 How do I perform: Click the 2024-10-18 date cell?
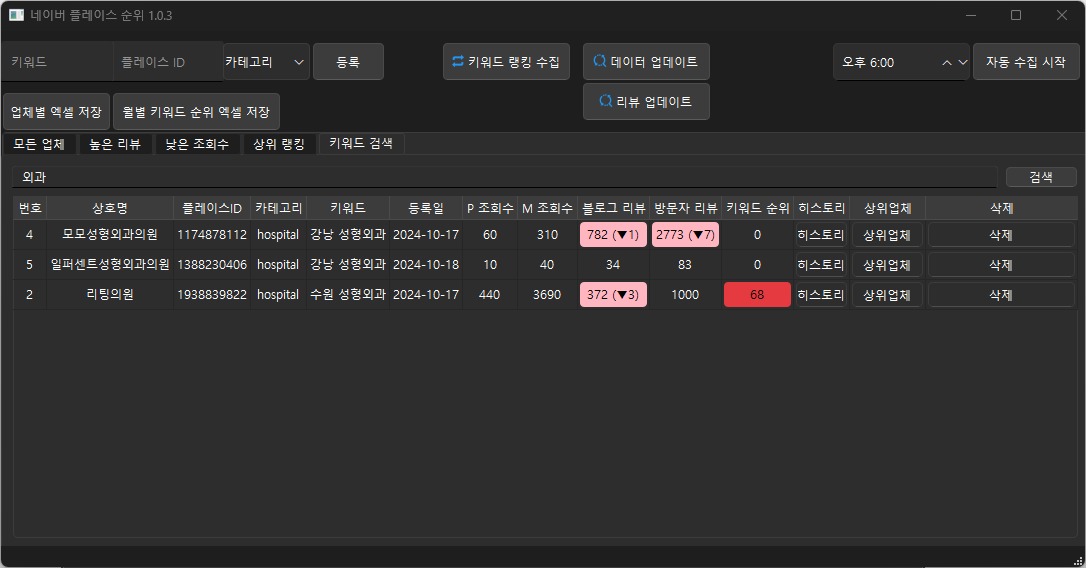tap(426, 265)
